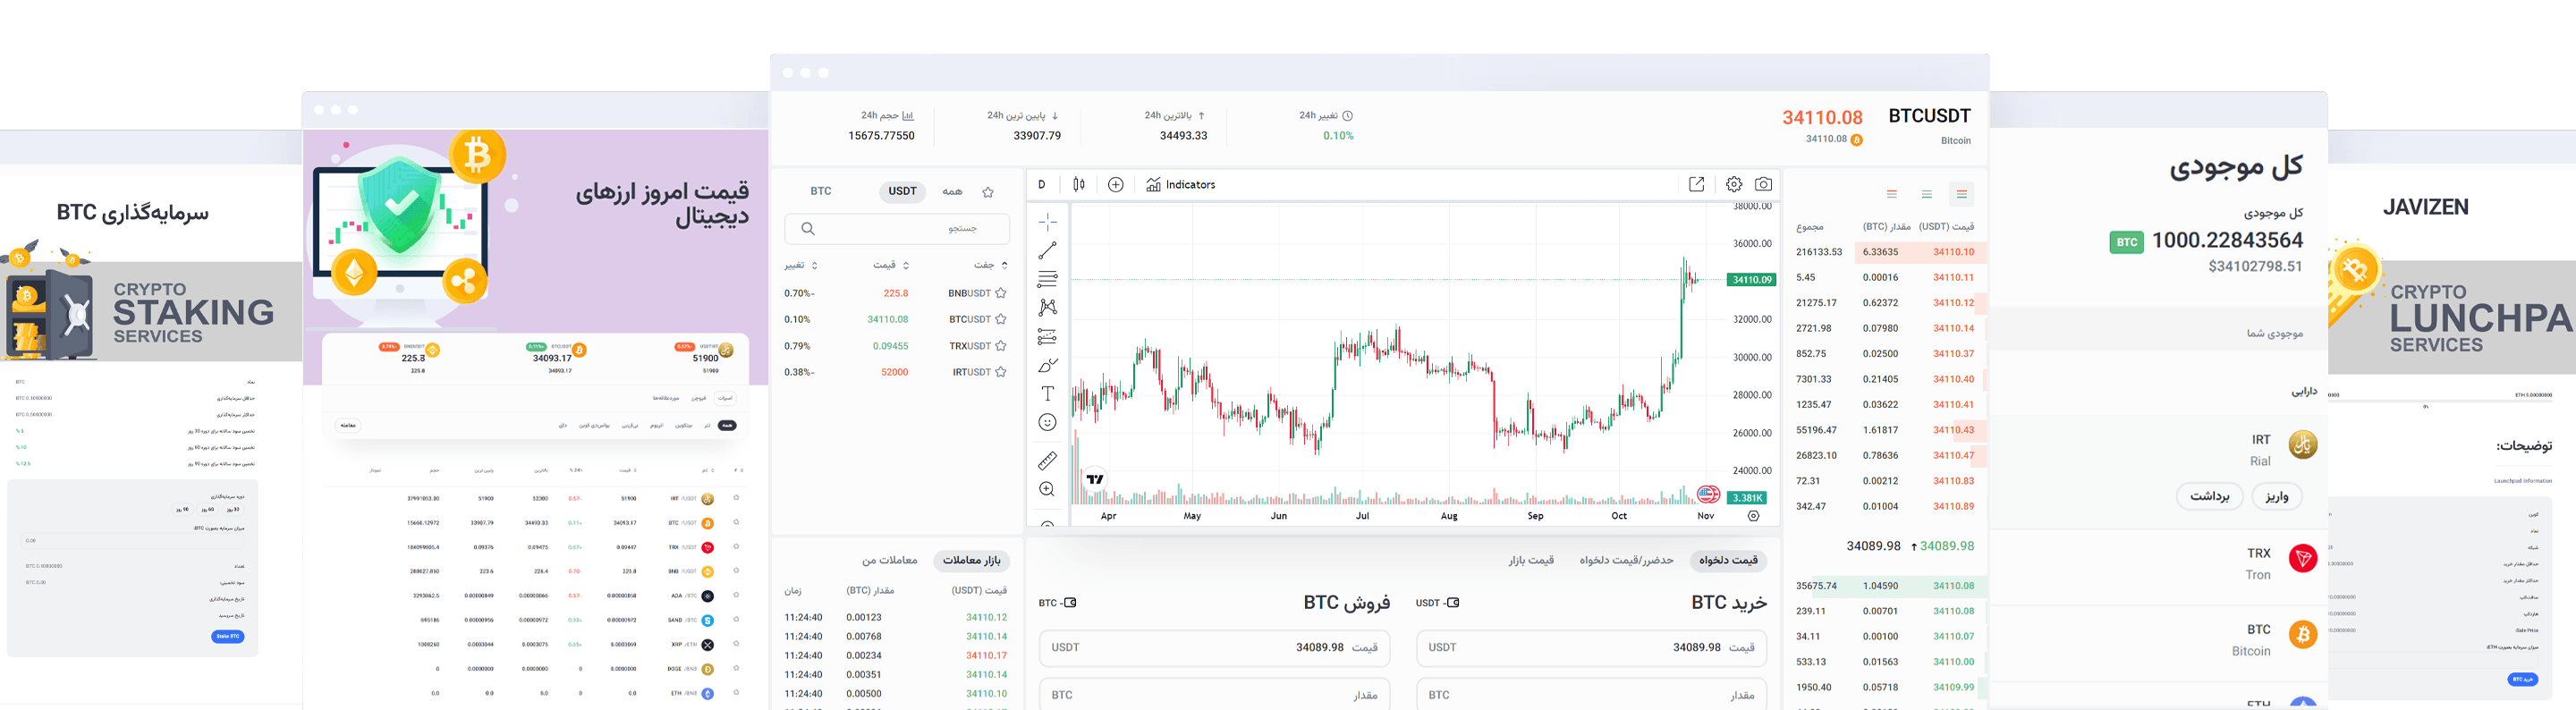Click the 34110.09 price label on chart axis
The image size is (2576, 710).
1751,280
